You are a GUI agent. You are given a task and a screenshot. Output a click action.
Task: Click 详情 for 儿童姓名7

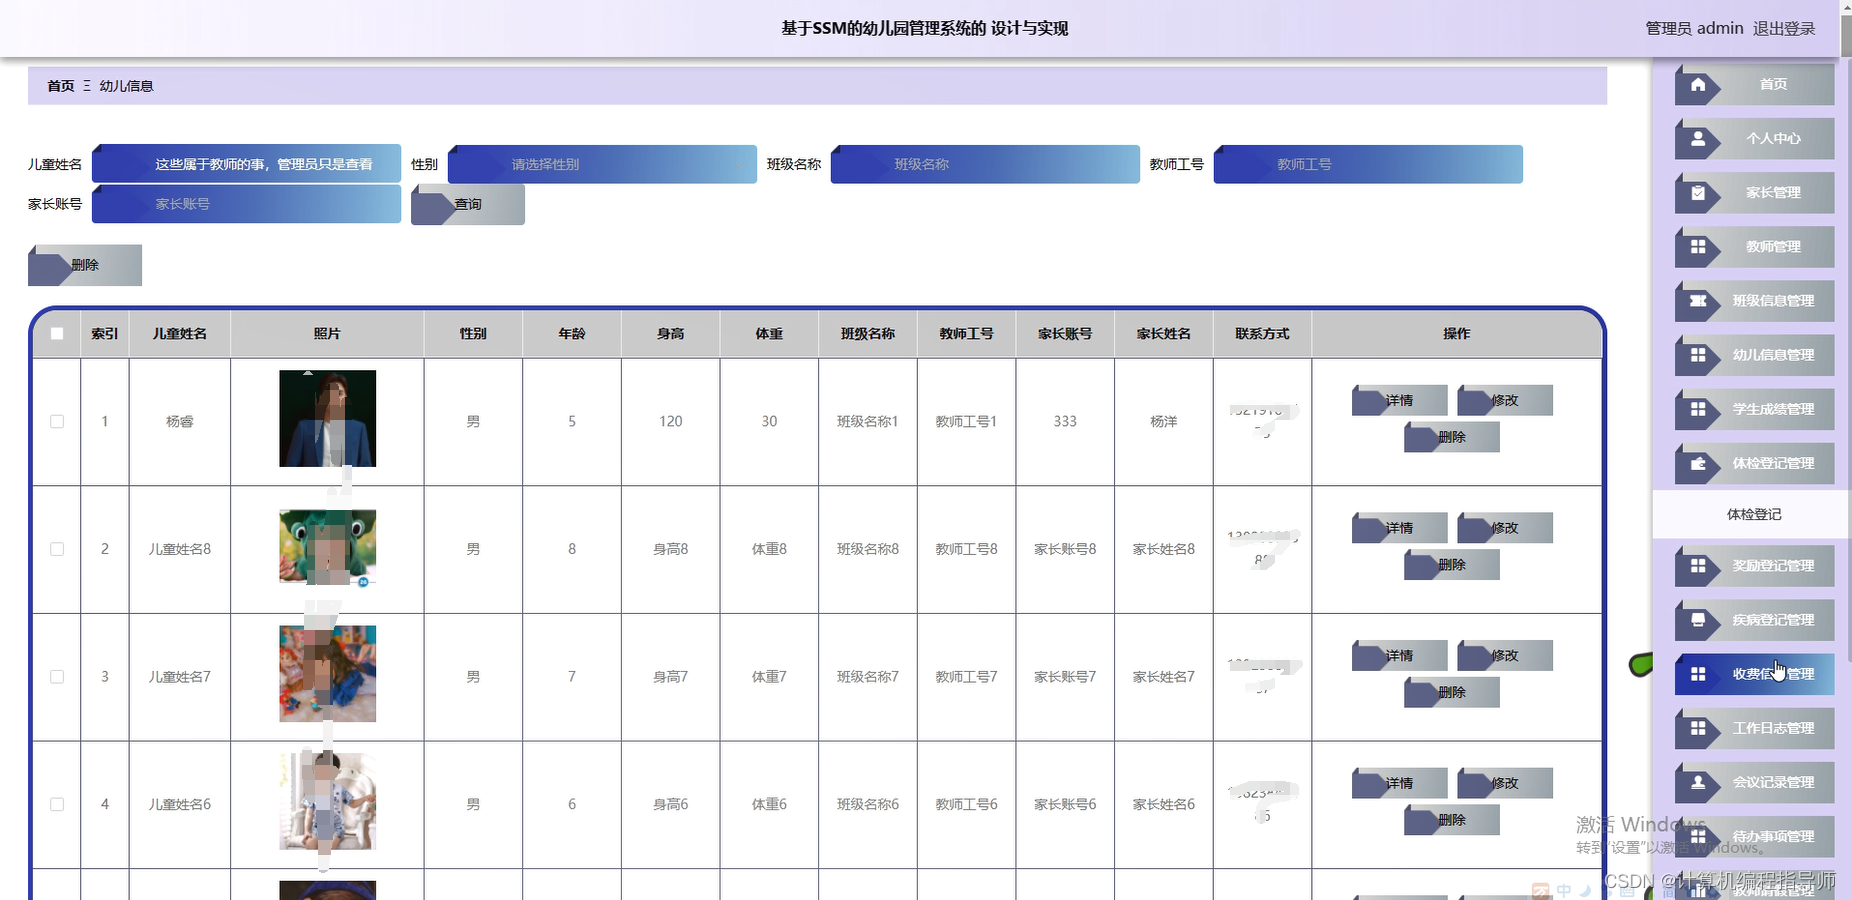[x=1399, y=656]
